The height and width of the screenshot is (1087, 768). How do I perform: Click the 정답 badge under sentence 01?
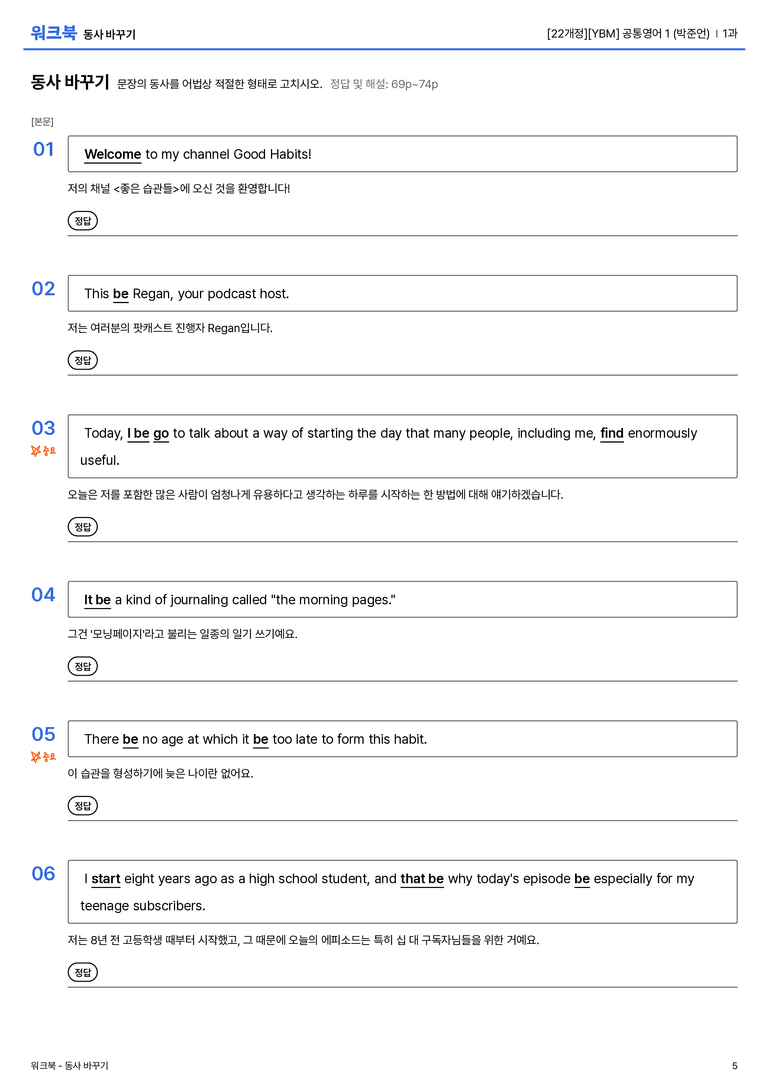click(x=82, y=221)
